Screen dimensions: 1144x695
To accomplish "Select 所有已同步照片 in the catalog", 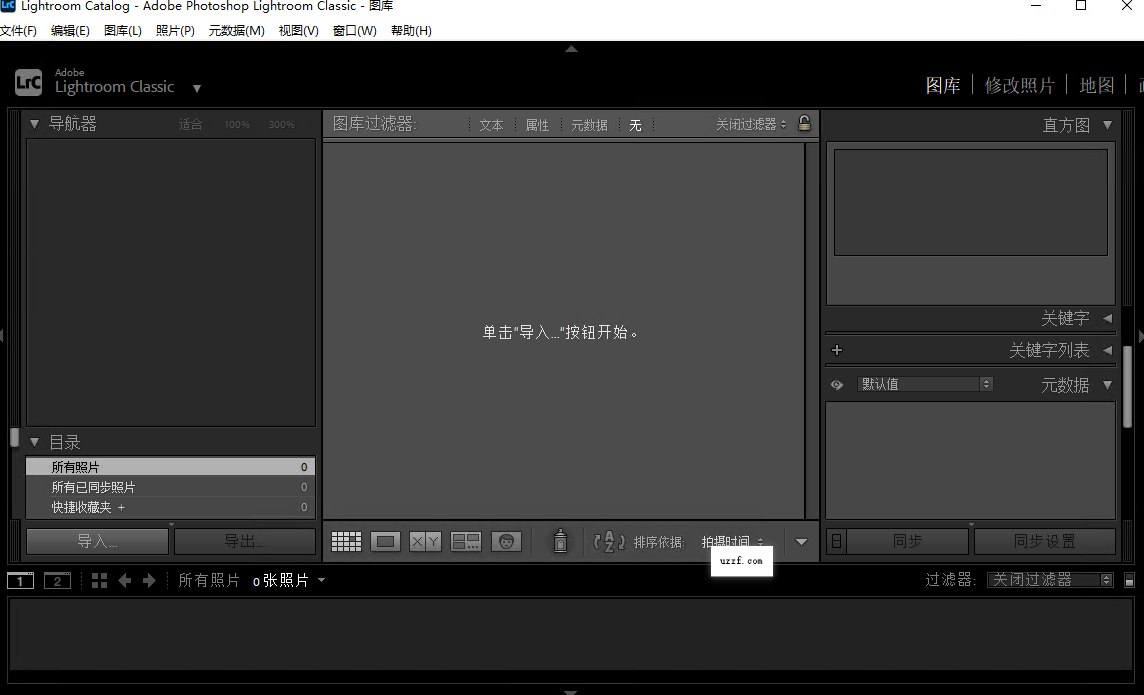I will tap(93, 487).
